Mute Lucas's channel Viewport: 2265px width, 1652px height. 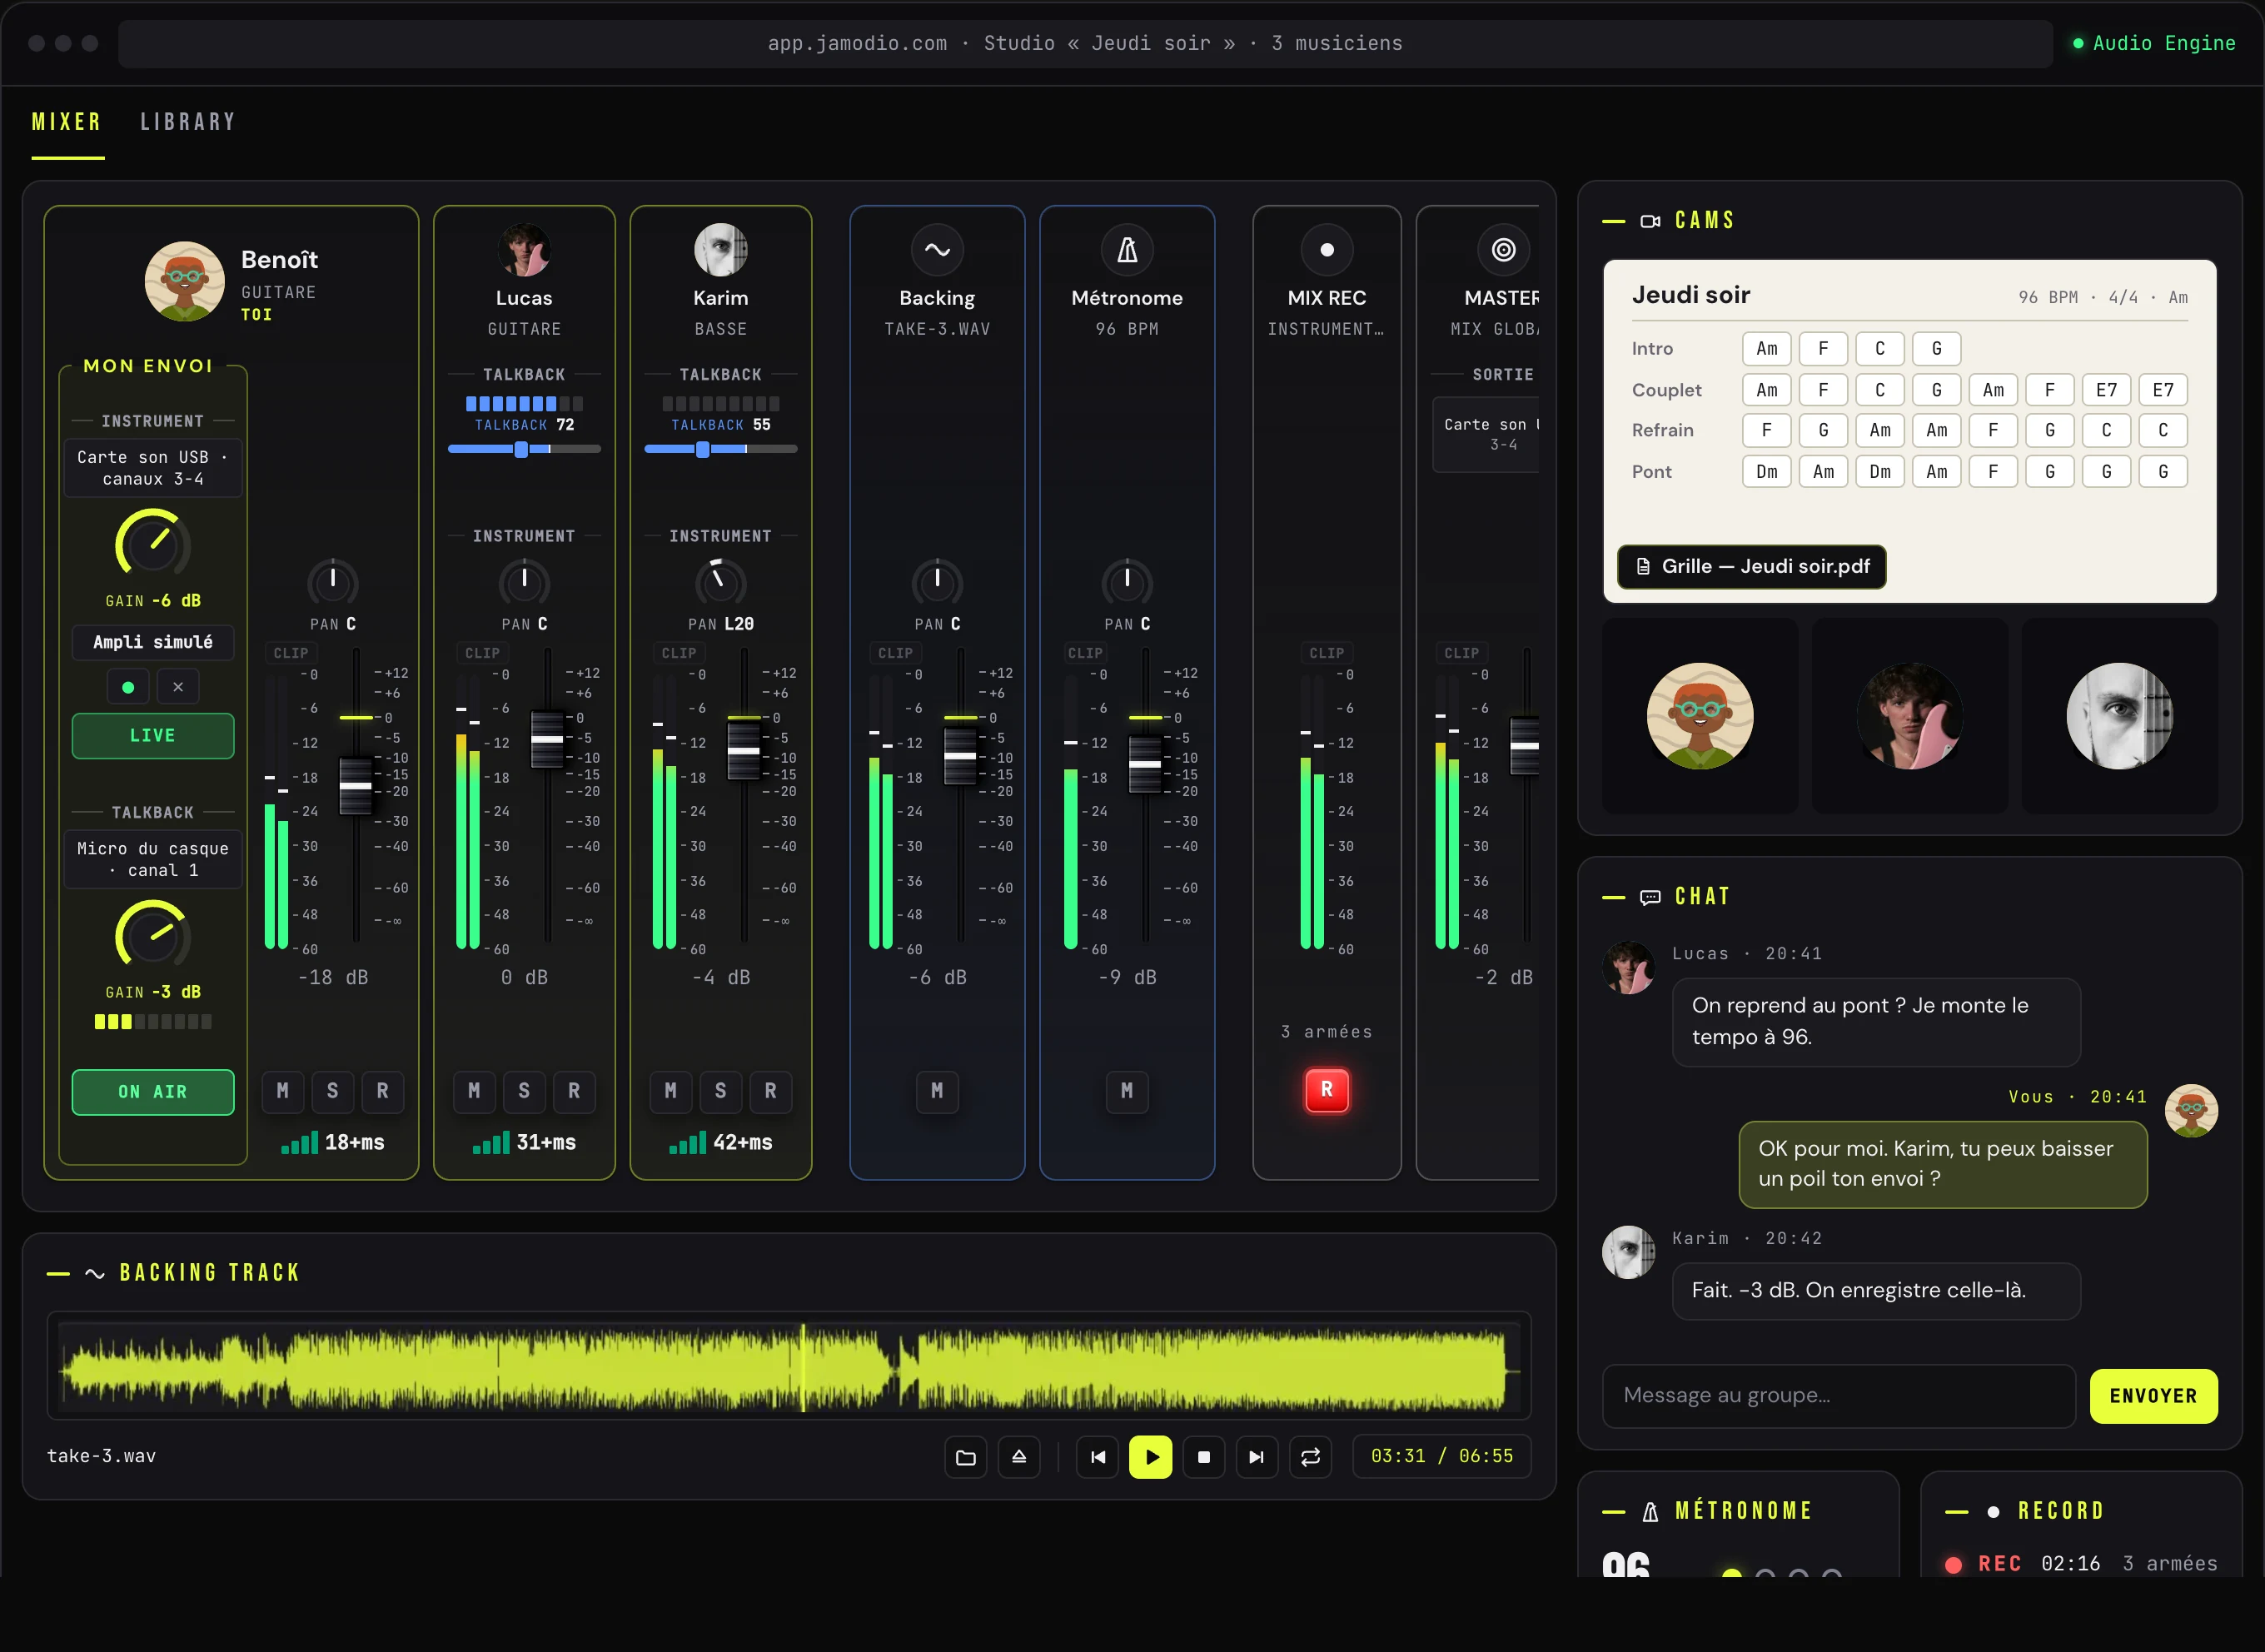(474, 1091)
